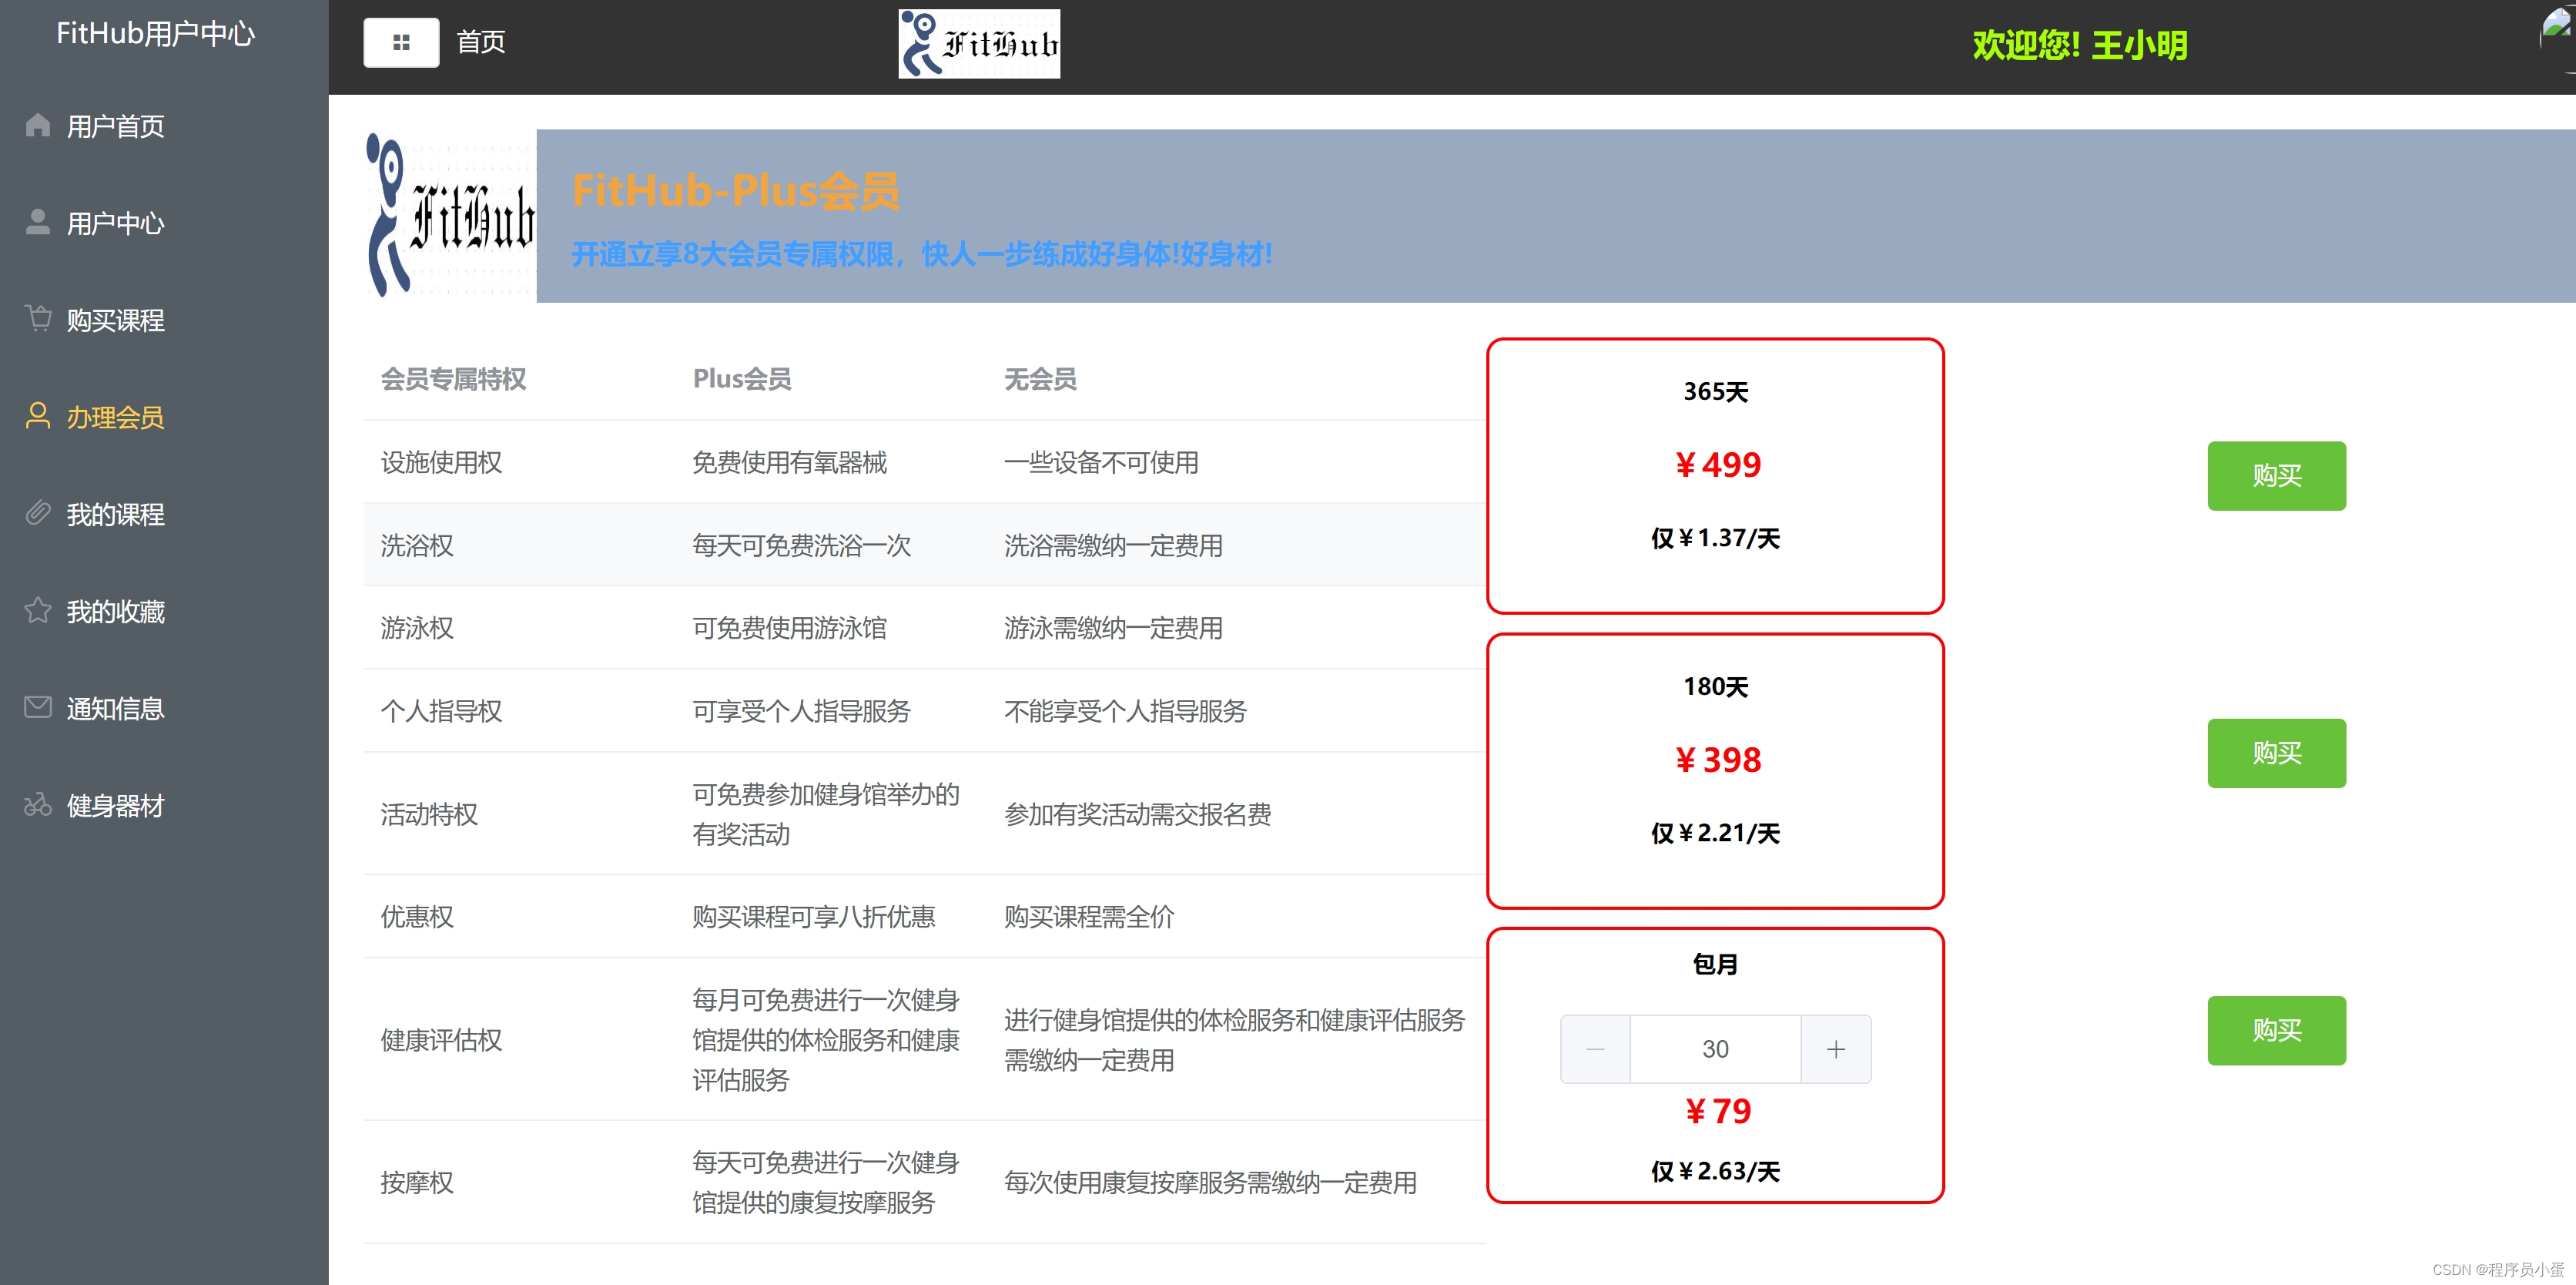Select the 365天 ¥499 pricing card

click(x=1714, y=476)
